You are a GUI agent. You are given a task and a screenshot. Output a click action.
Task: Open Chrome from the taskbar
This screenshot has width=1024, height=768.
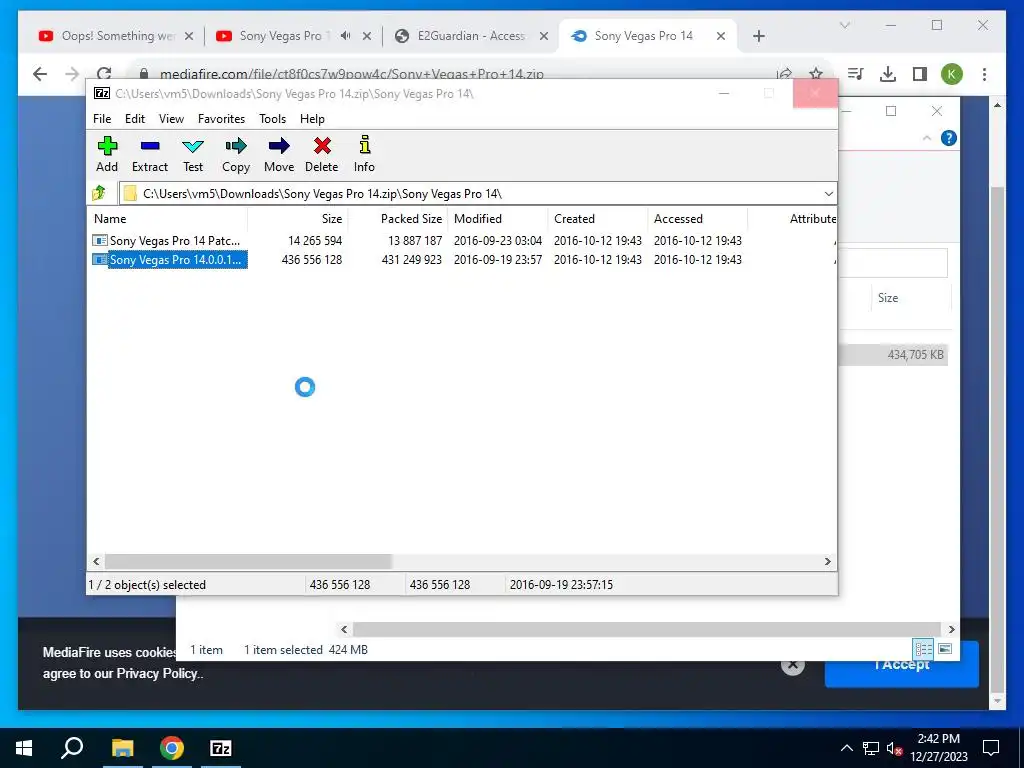pos(172,748)
